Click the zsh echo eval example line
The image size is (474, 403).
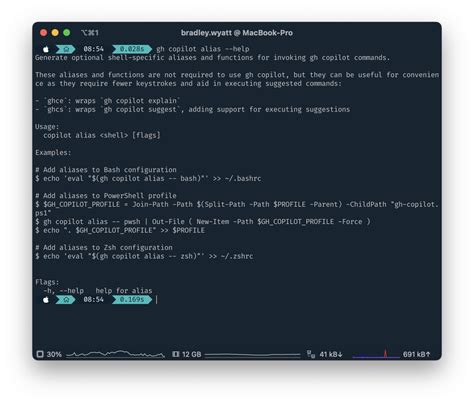pos(144,256)
